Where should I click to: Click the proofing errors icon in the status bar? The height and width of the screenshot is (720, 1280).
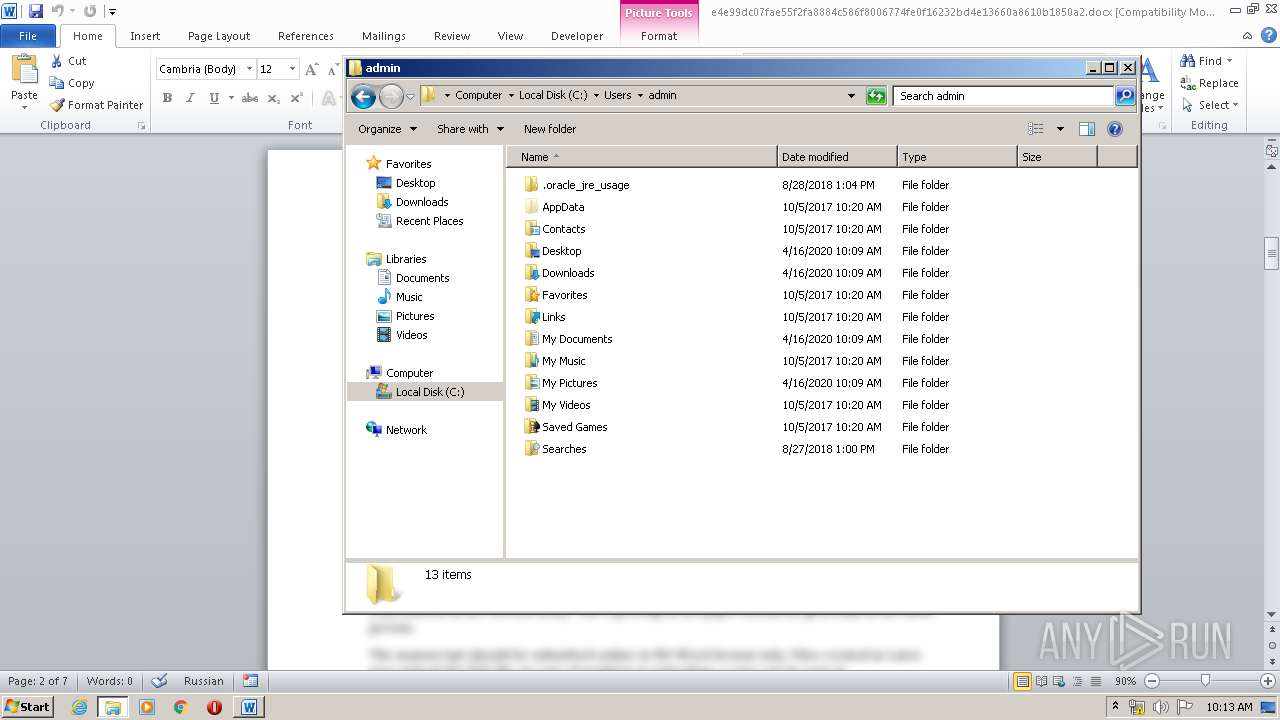[x=159, y=681]
